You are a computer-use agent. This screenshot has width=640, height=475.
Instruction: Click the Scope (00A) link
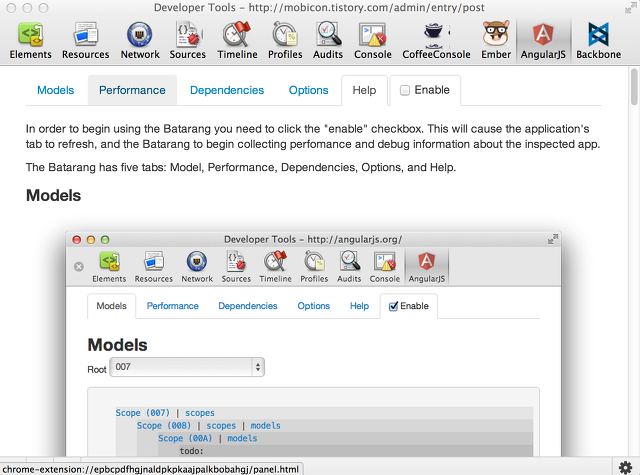pyautogui.click(x=185, y=438)
